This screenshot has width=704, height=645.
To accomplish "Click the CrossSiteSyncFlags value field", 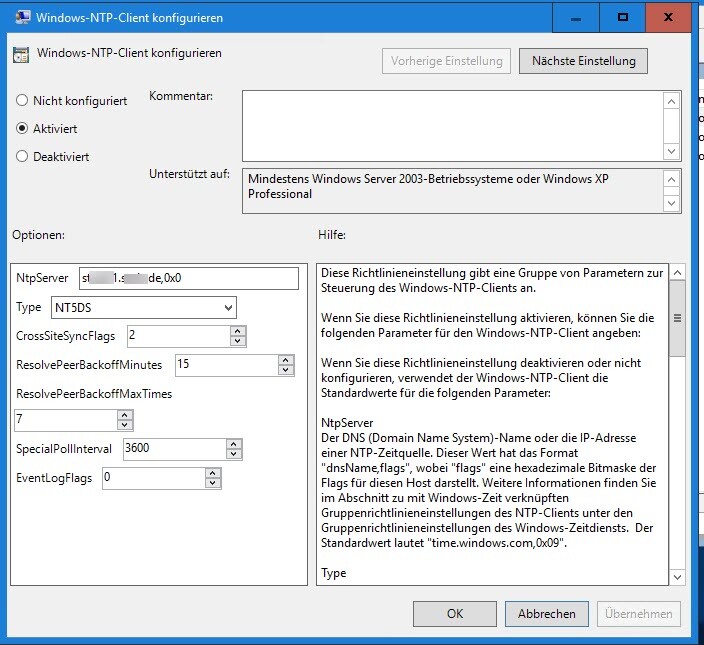I will point(179,336).
